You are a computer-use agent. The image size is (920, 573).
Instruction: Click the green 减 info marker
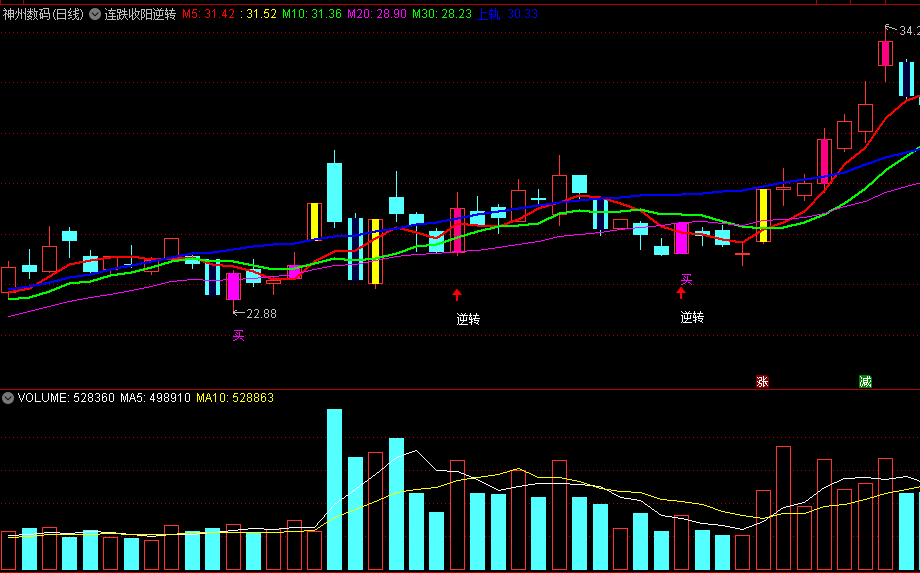pos(865,382)
